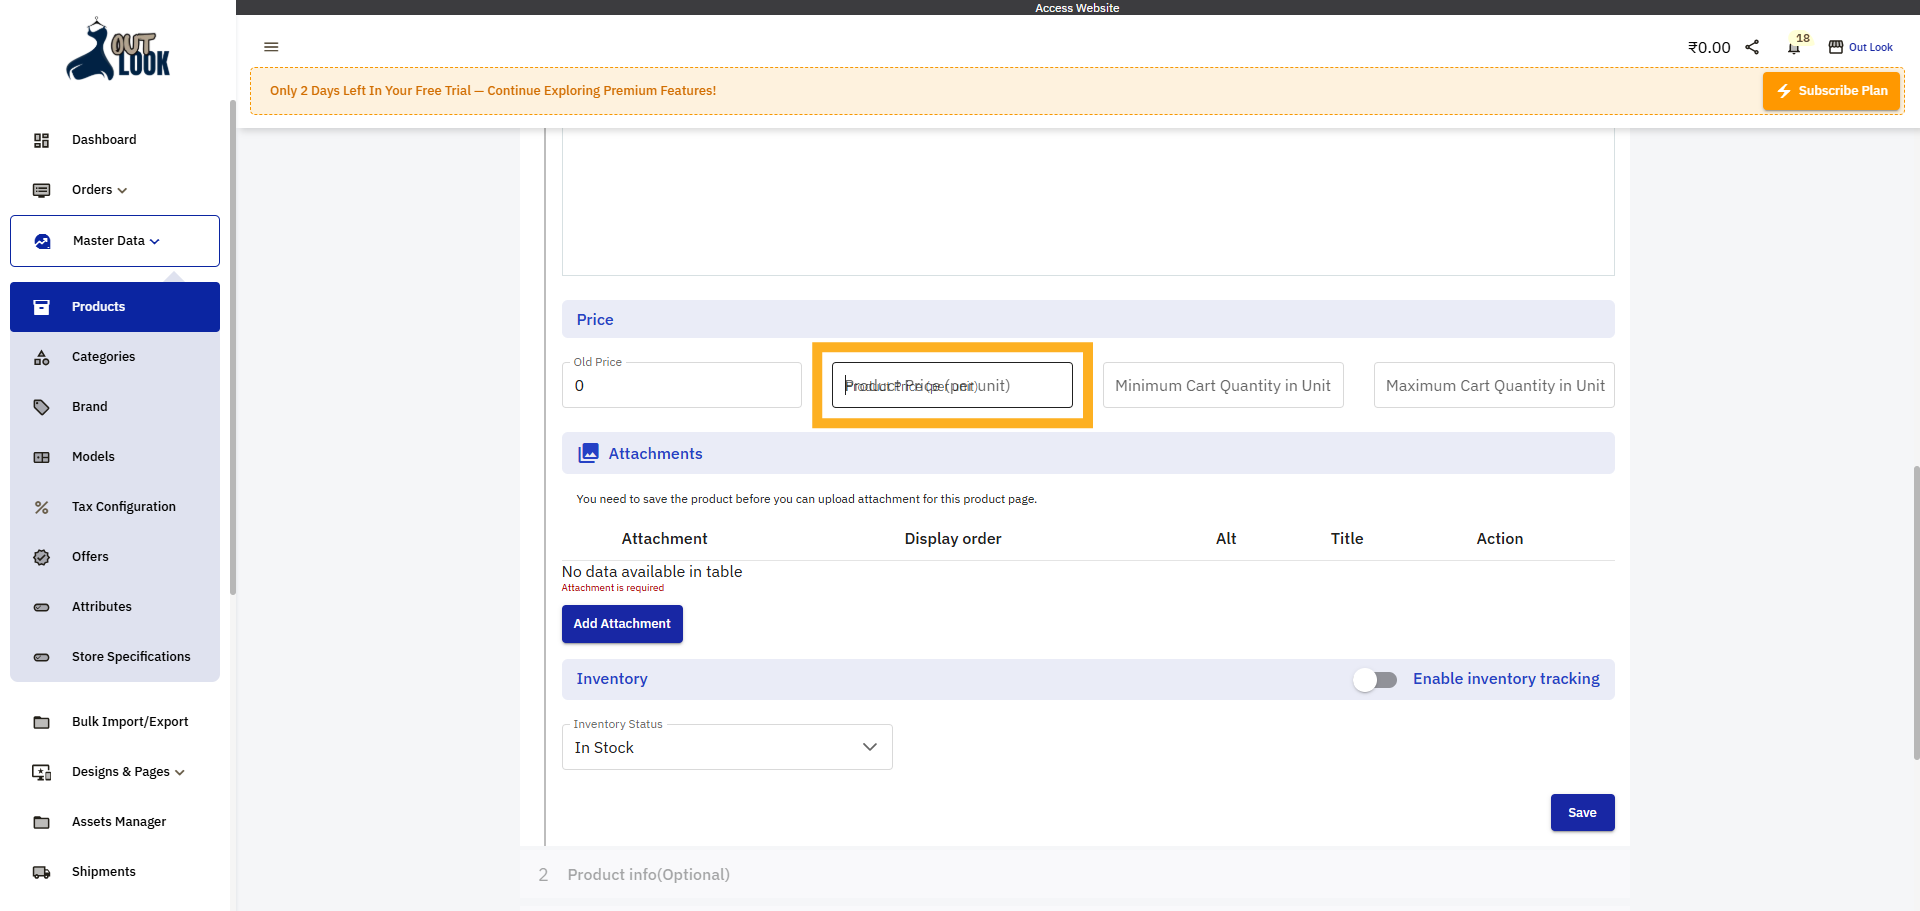Open Categories from the sidebar icon
This screenshot has height=911, width=1920.
pyautogui.click(x=41, y=357)
